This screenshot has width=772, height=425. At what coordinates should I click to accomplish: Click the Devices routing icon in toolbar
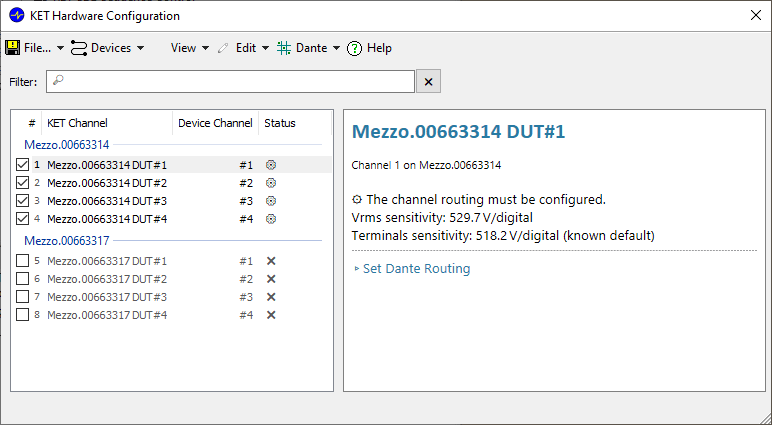click(79, 48)
